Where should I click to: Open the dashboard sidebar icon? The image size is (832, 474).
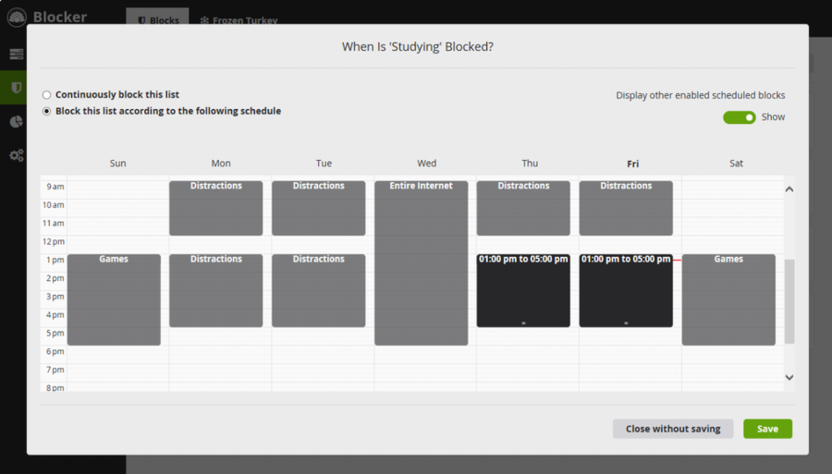pos(16,54)
